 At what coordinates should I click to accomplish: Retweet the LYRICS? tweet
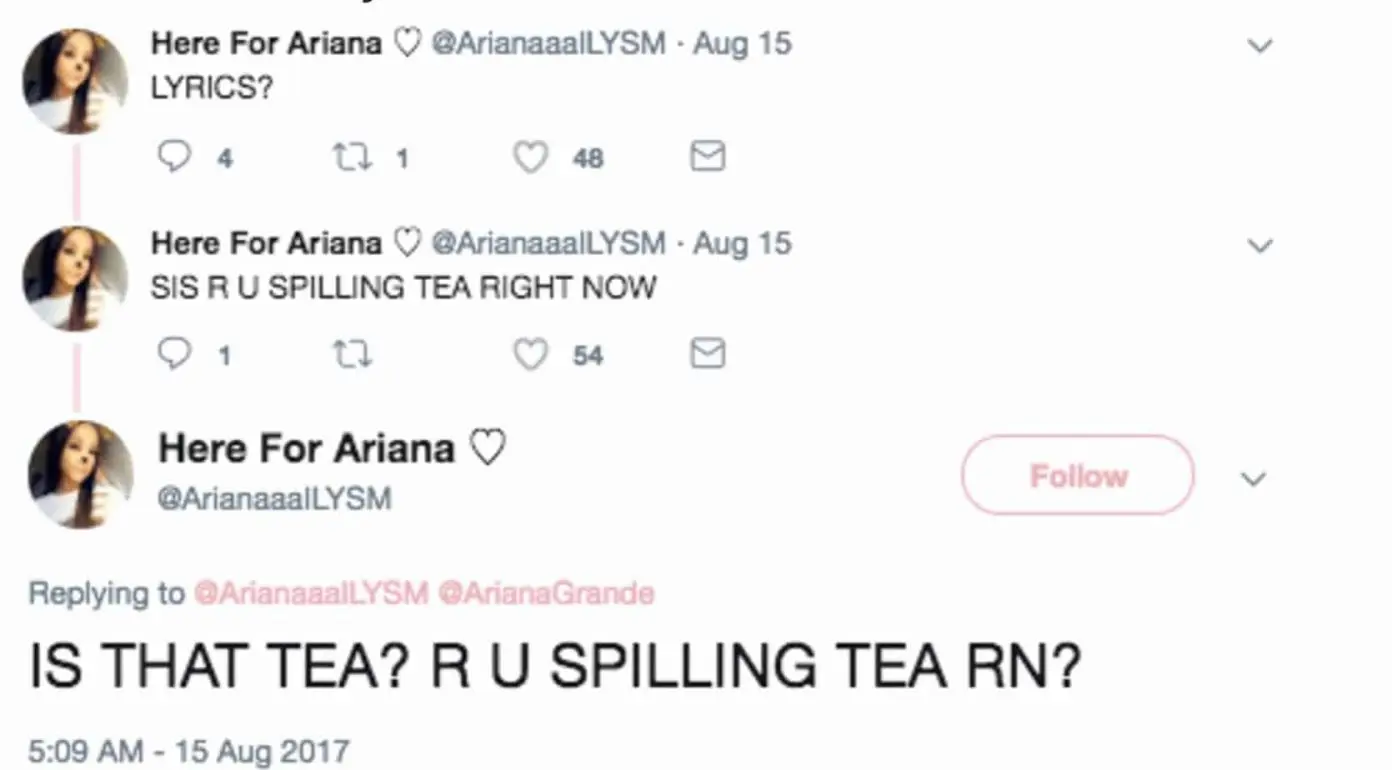tap(352, 157)
